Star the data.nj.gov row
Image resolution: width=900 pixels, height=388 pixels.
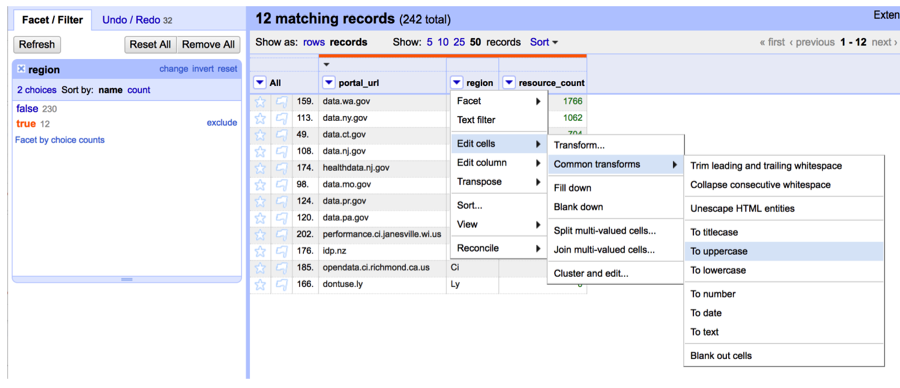click(260, 152)
